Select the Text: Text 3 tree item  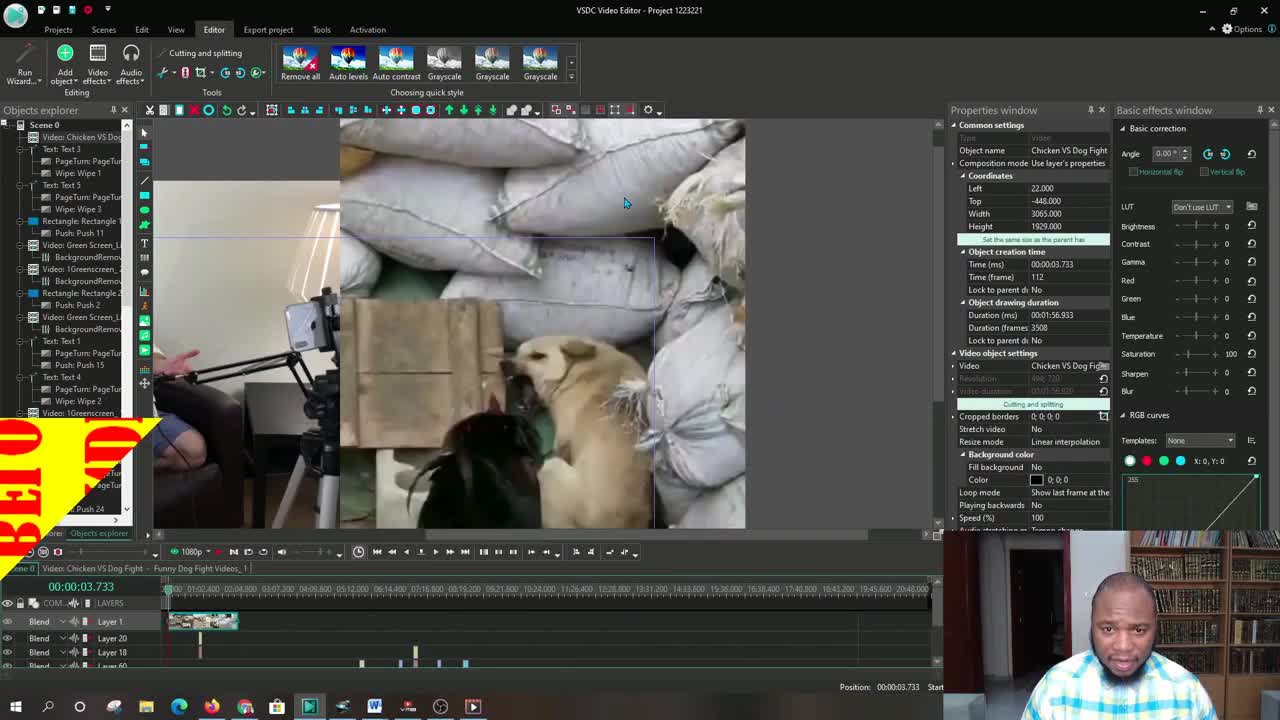click(61, 149)
